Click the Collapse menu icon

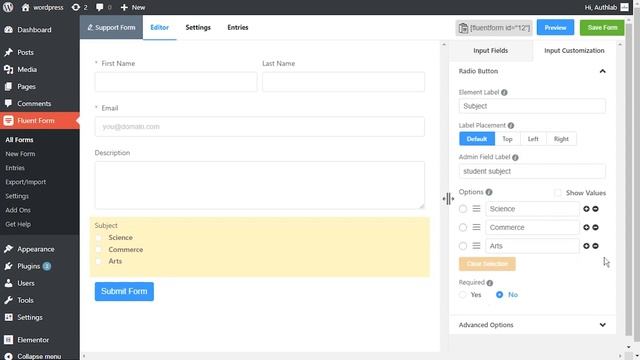coord(8,356)
